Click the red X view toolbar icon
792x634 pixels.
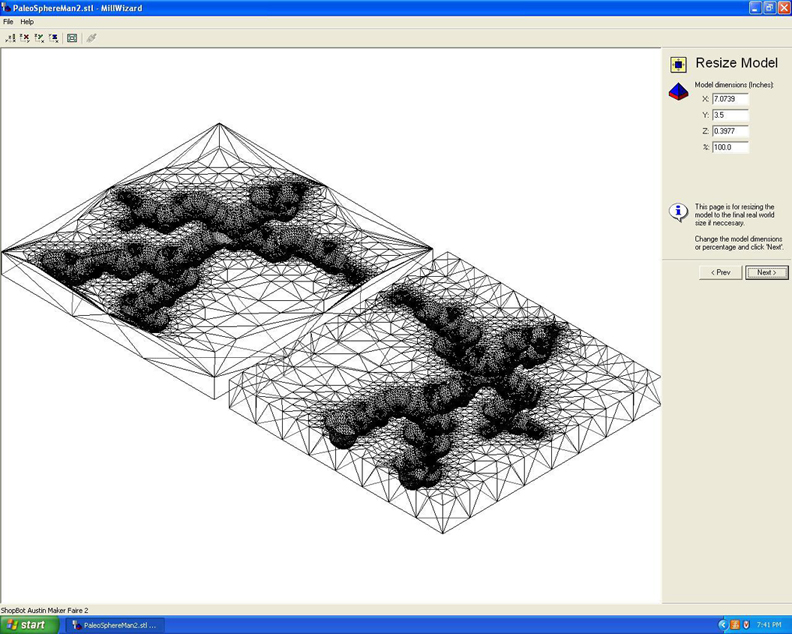coord(25,38)
